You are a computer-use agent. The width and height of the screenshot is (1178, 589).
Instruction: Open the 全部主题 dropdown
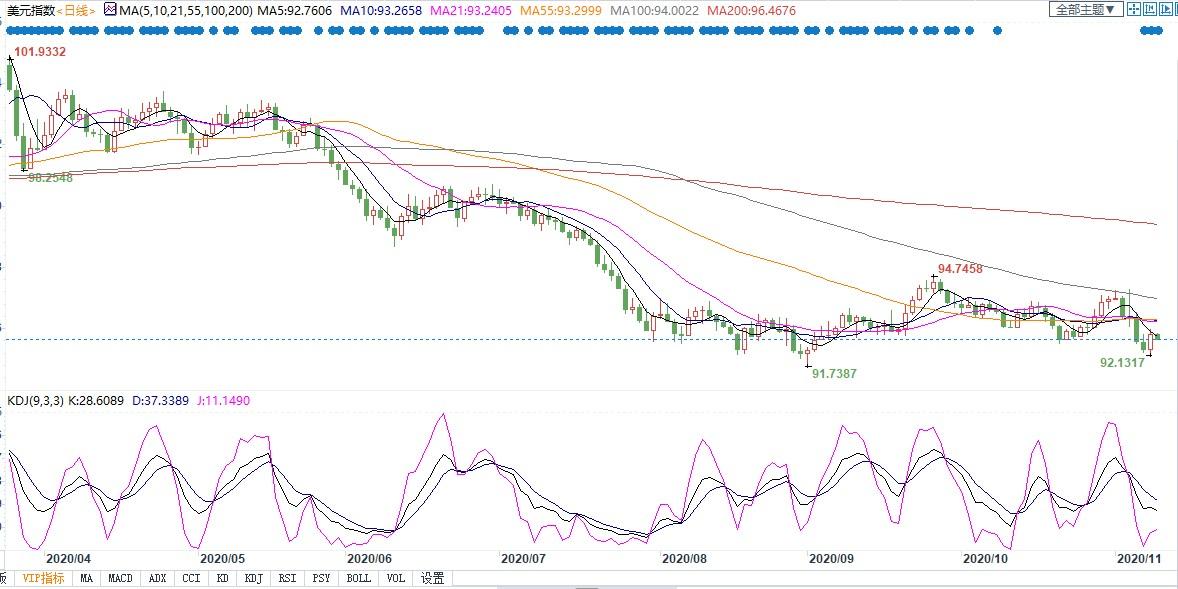coord(1086,9)
